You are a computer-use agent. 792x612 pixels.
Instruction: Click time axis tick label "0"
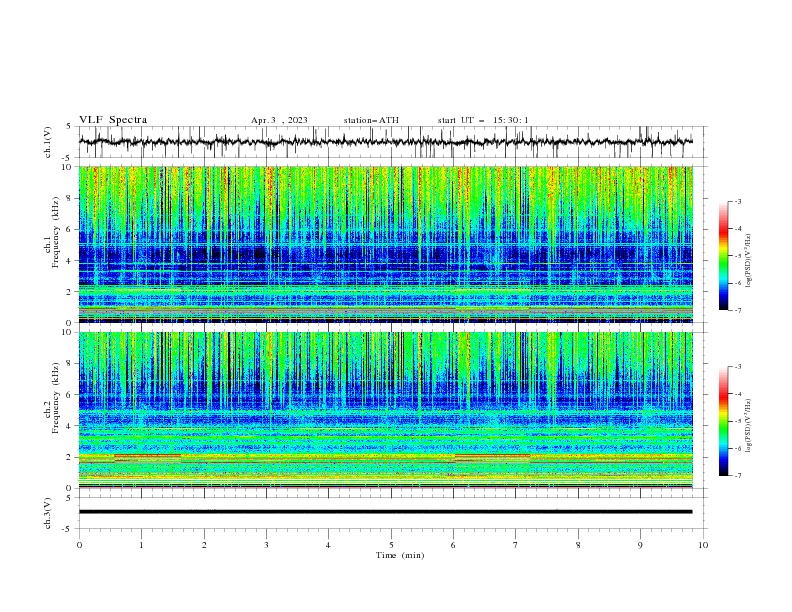tap(79, 545)
